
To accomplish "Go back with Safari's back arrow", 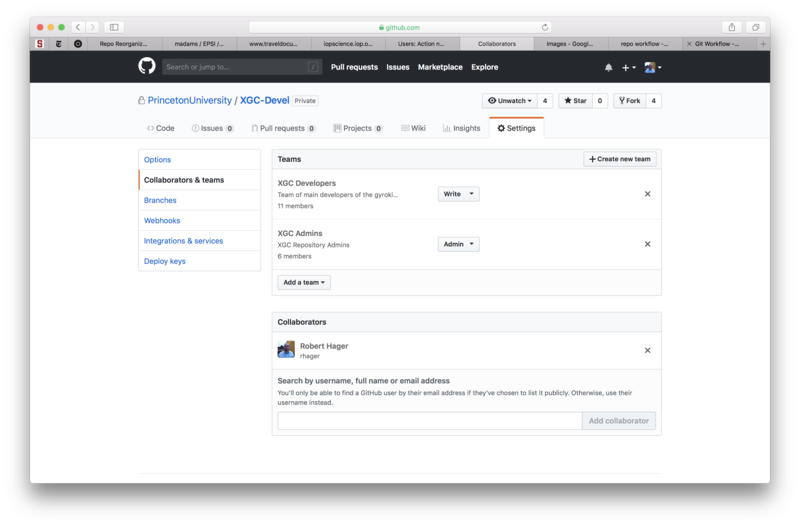I will tap(78, 27).
